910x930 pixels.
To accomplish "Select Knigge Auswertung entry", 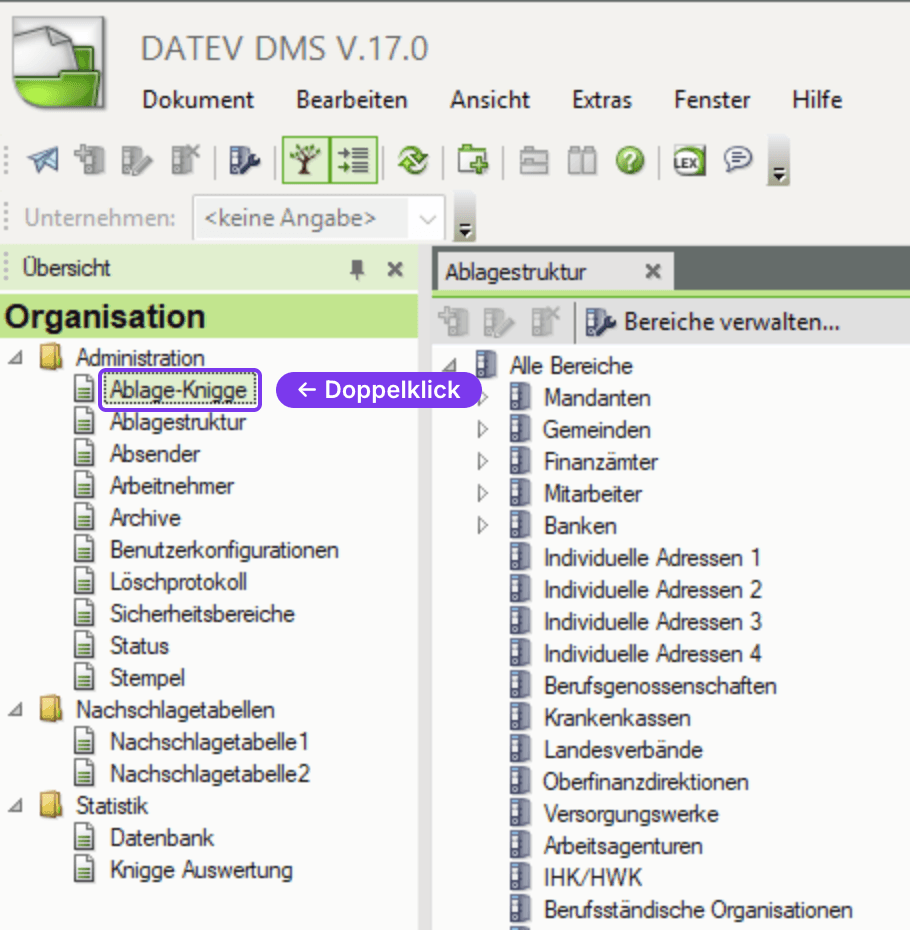I will 201,870.
